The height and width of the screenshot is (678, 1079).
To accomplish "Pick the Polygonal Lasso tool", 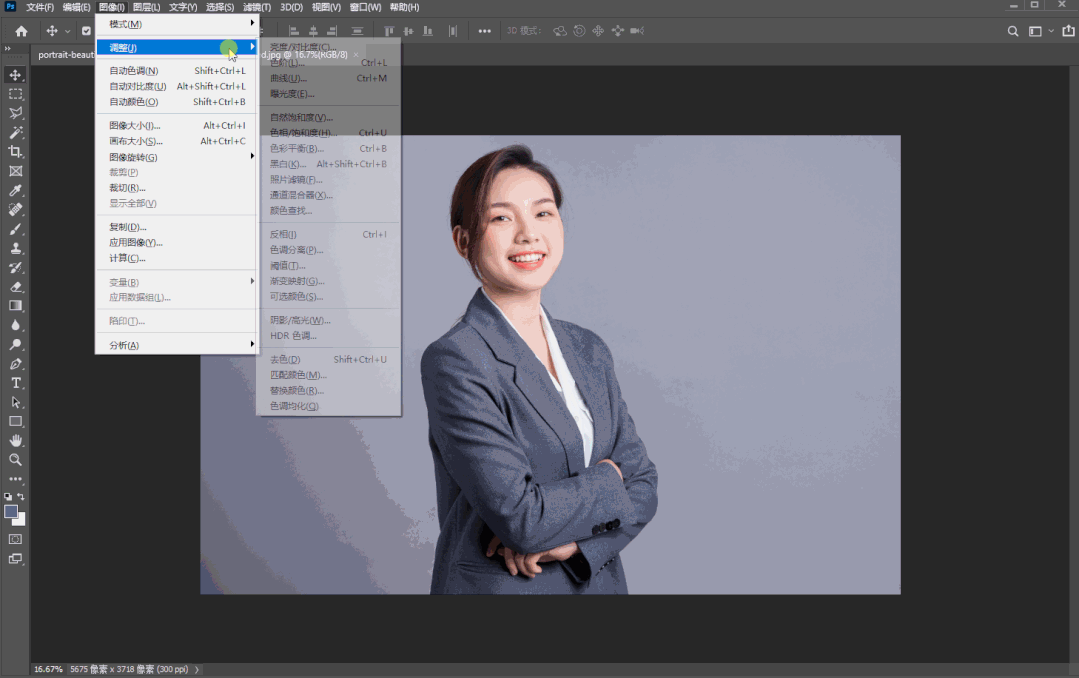I will click(15, 113).
